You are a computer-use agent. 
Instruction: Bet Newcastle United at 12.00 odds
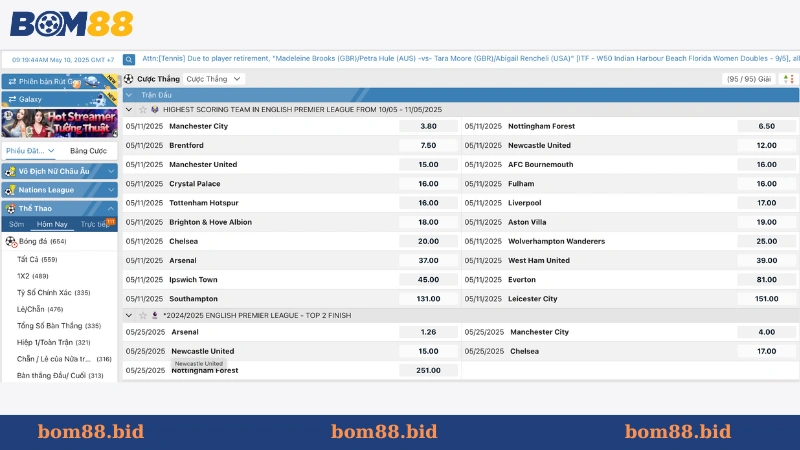[x=766, y=145]
